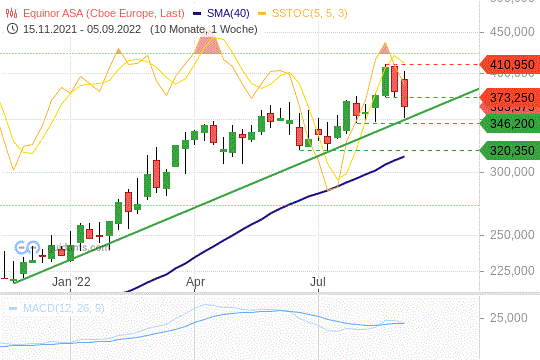The width and height of the screenshot is (540, 360).
Task: Click the candlestick chart icon beside Equinor ASA
Action: coord(11,13)
